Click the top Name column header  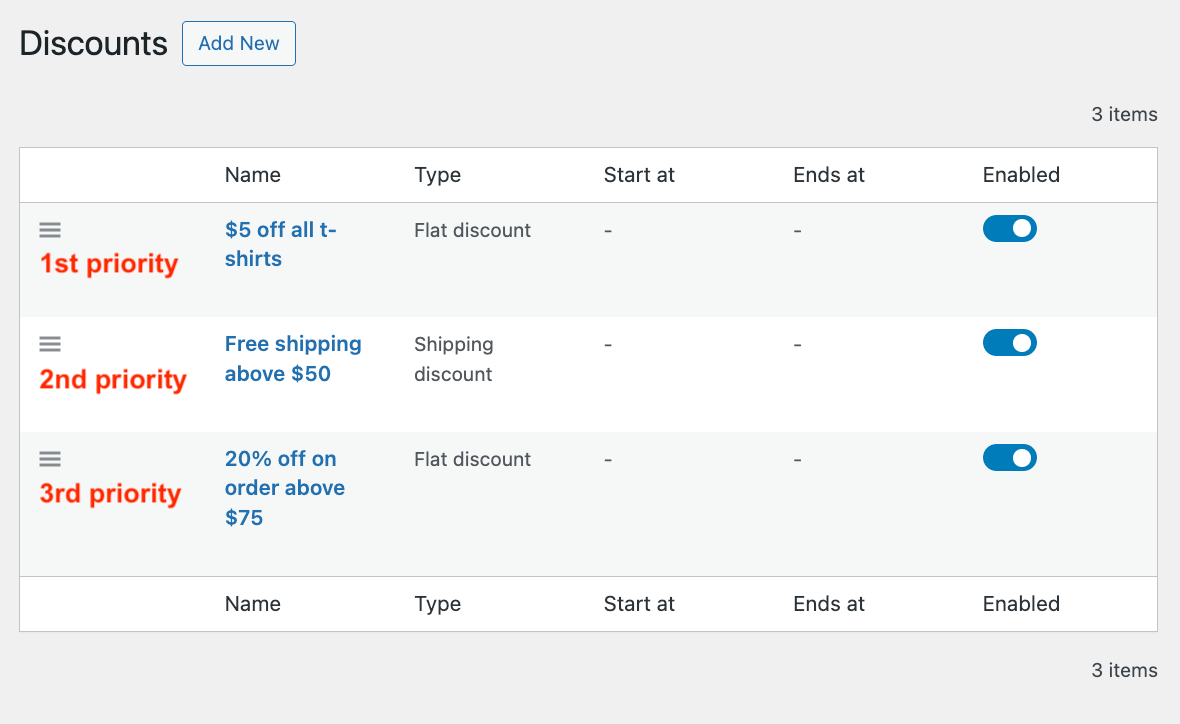tap(252, 175)
